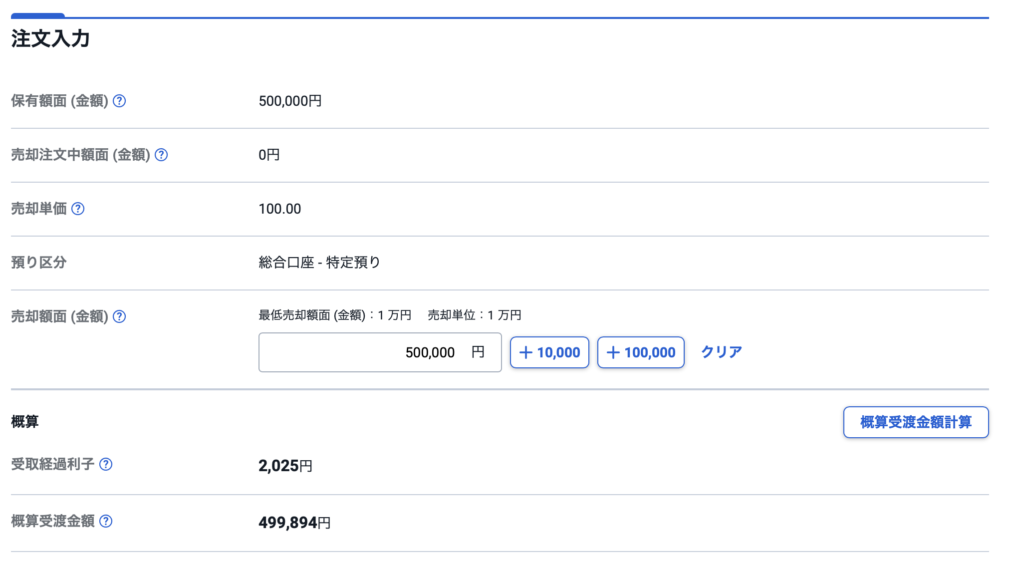The height and width of the screenshot is (570, 1024).
Task: Show help for 概算受渡金額 label
Action: coord(106,521)
